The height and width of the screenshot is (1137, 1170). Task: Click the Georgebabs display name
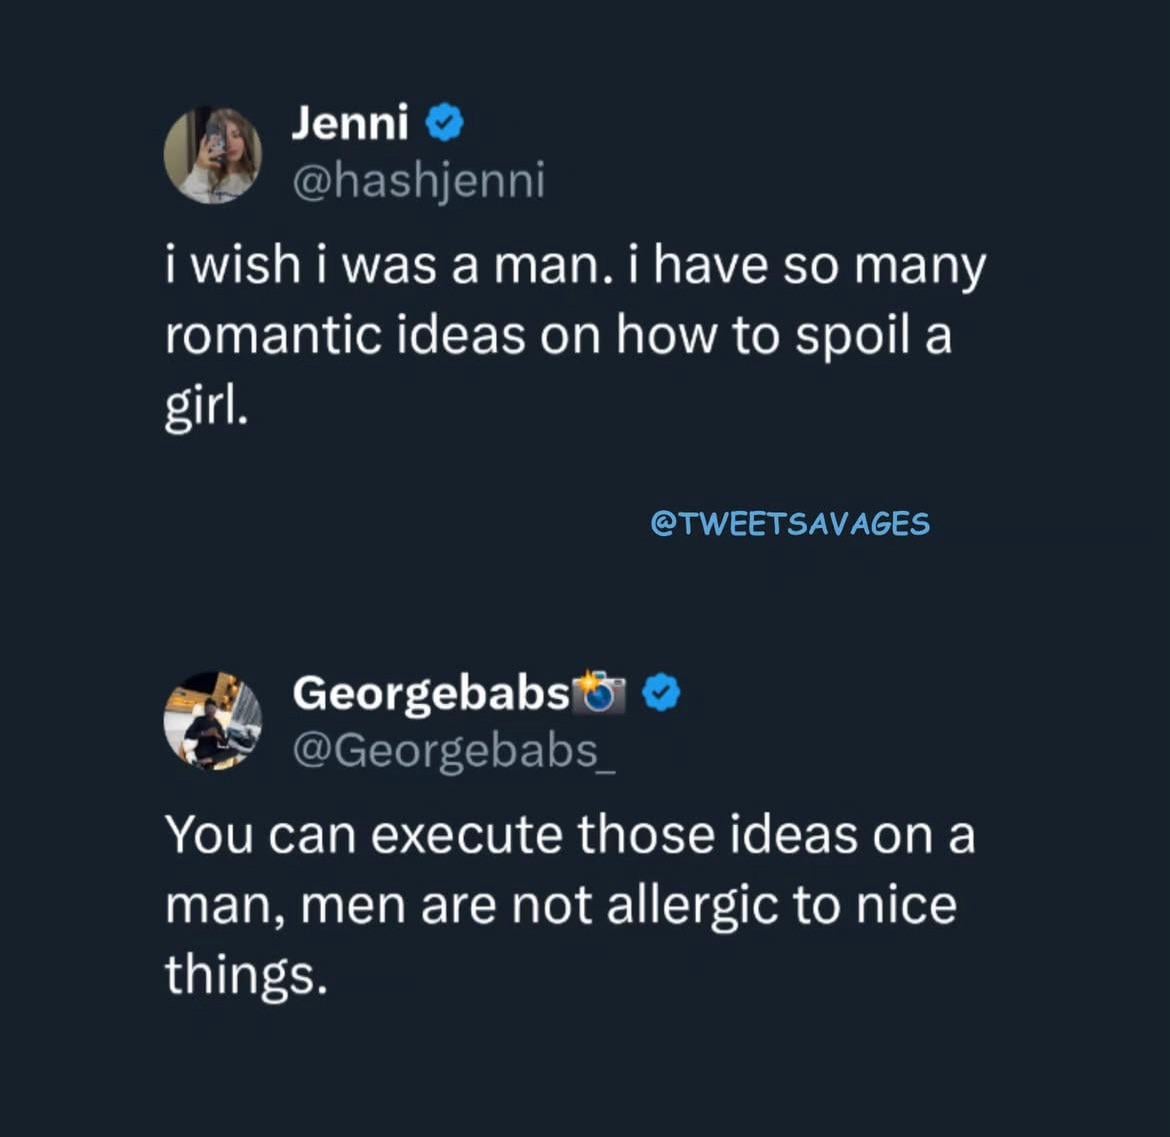[x=431, y=692]
